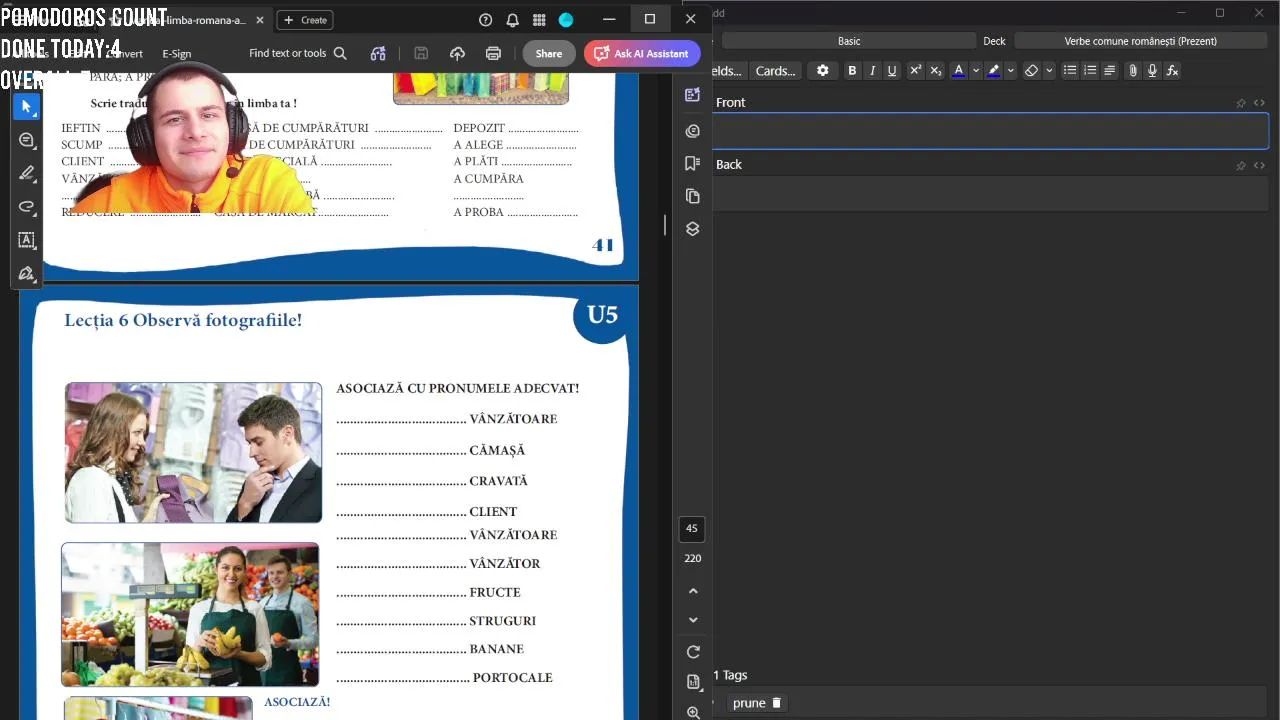
Task: Open the generative summary swirl icon in right rail
Action: (693, 131)
